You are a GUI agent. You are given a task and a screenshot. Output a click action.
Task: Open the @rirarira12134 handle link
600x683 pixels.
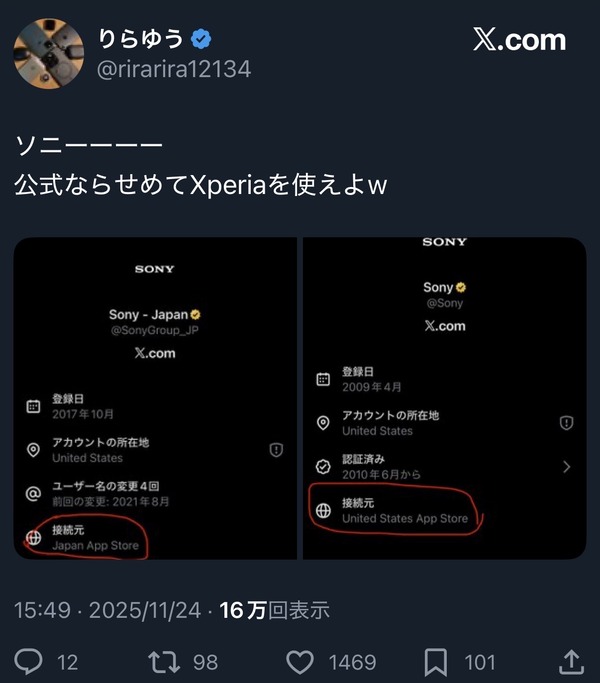pos(174,69)
